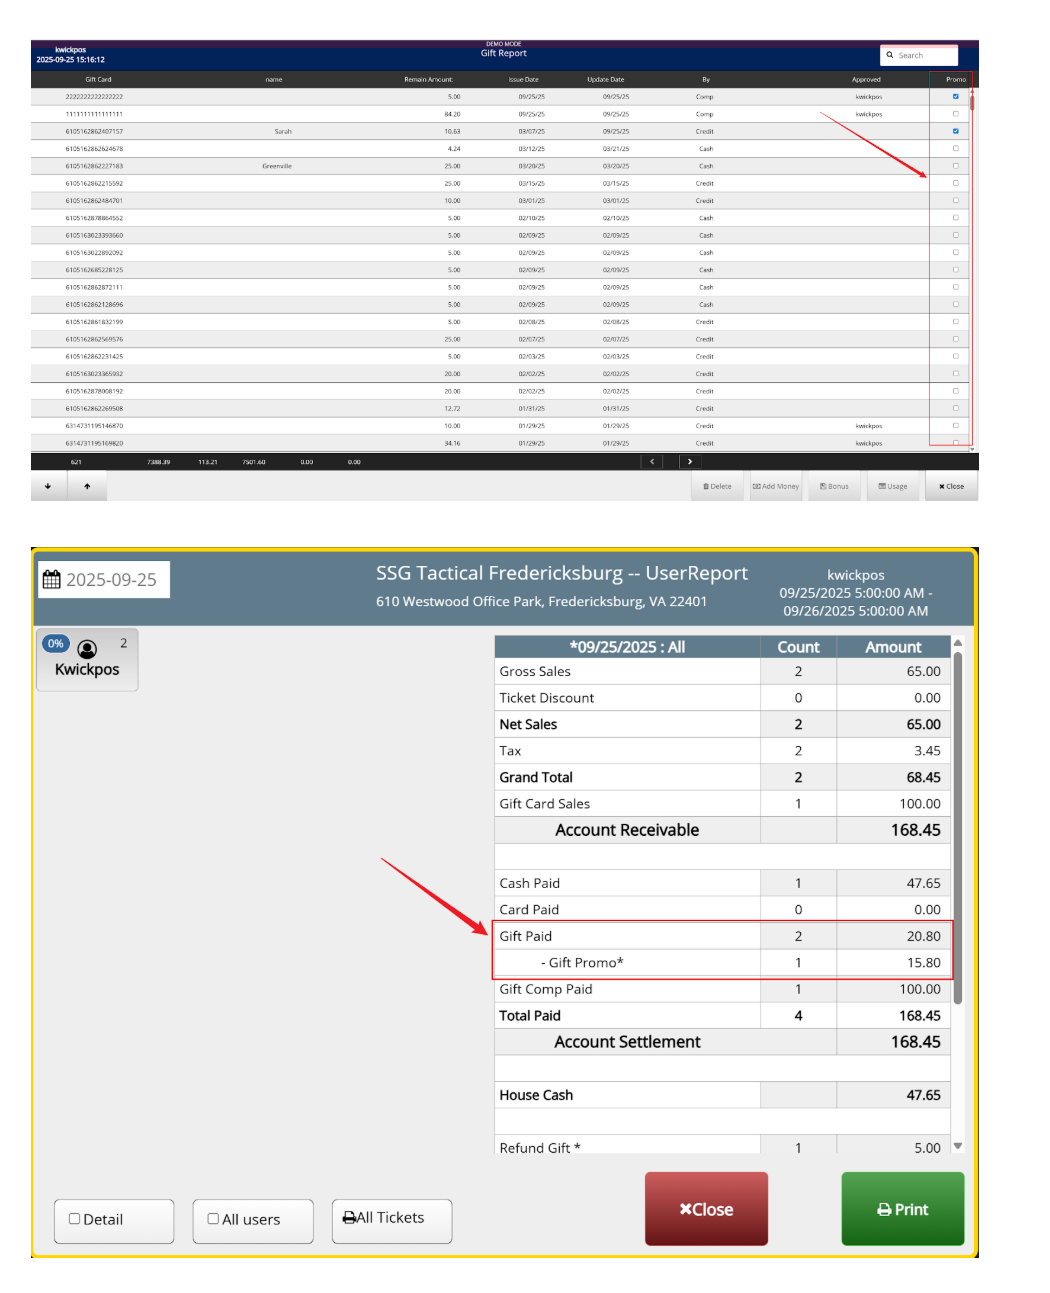Sort by Gift Card column header
The image size is (1050, 1293).
point(98,79)
